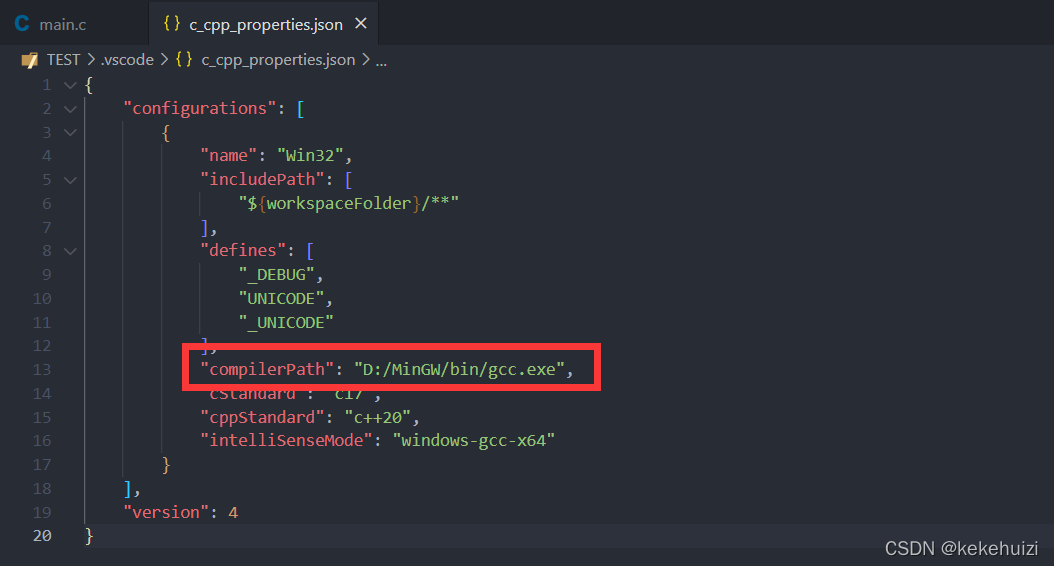The image size is (1054, 566).
Task: Click the "includePath" key
Action: (x=262, y=179)
